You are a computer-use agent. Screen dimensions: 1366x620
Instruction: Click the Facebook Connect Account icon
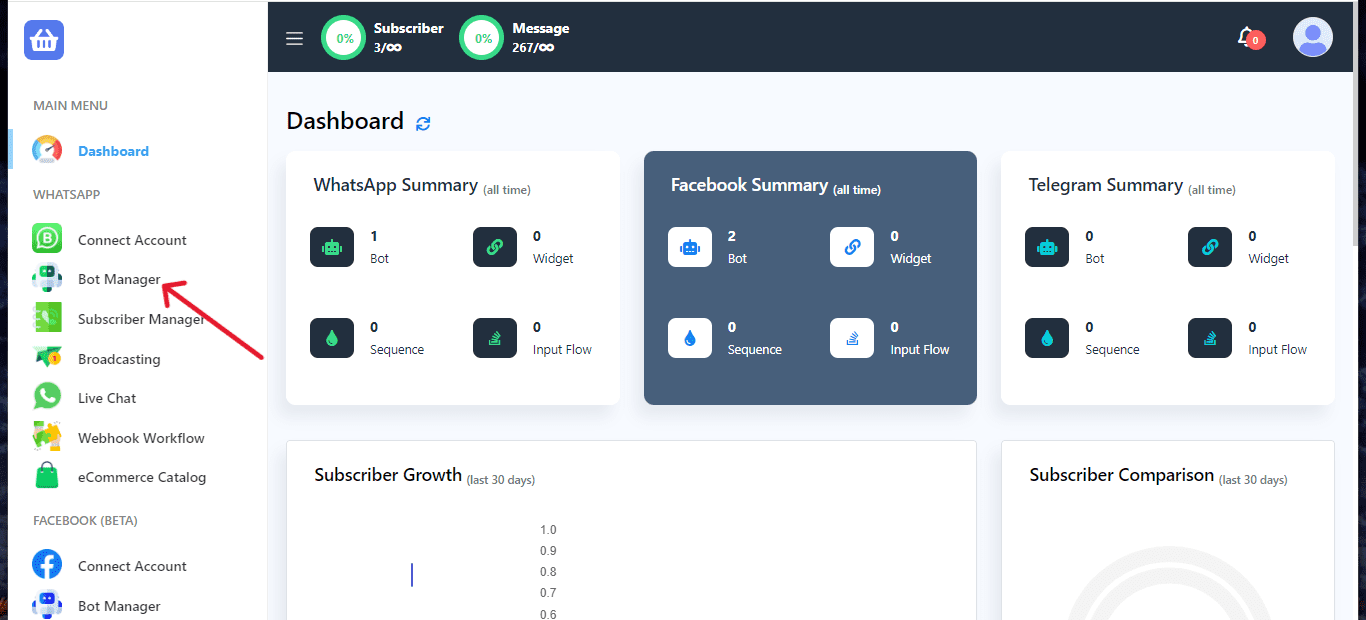47,565
